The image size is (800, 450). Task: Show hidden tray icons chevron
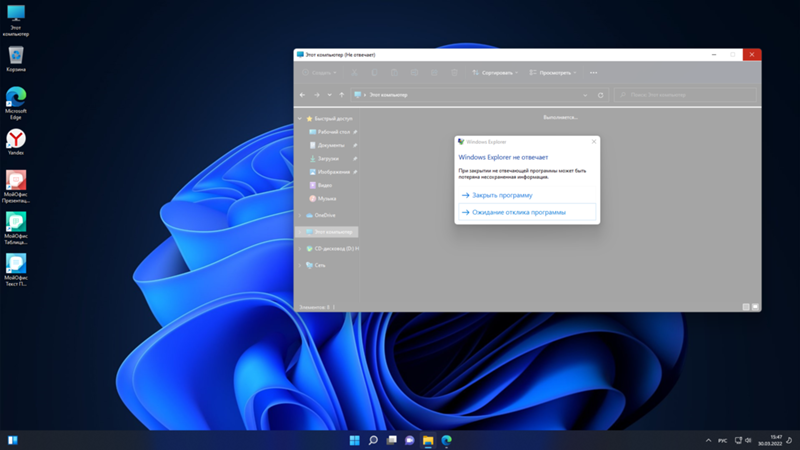708,440
